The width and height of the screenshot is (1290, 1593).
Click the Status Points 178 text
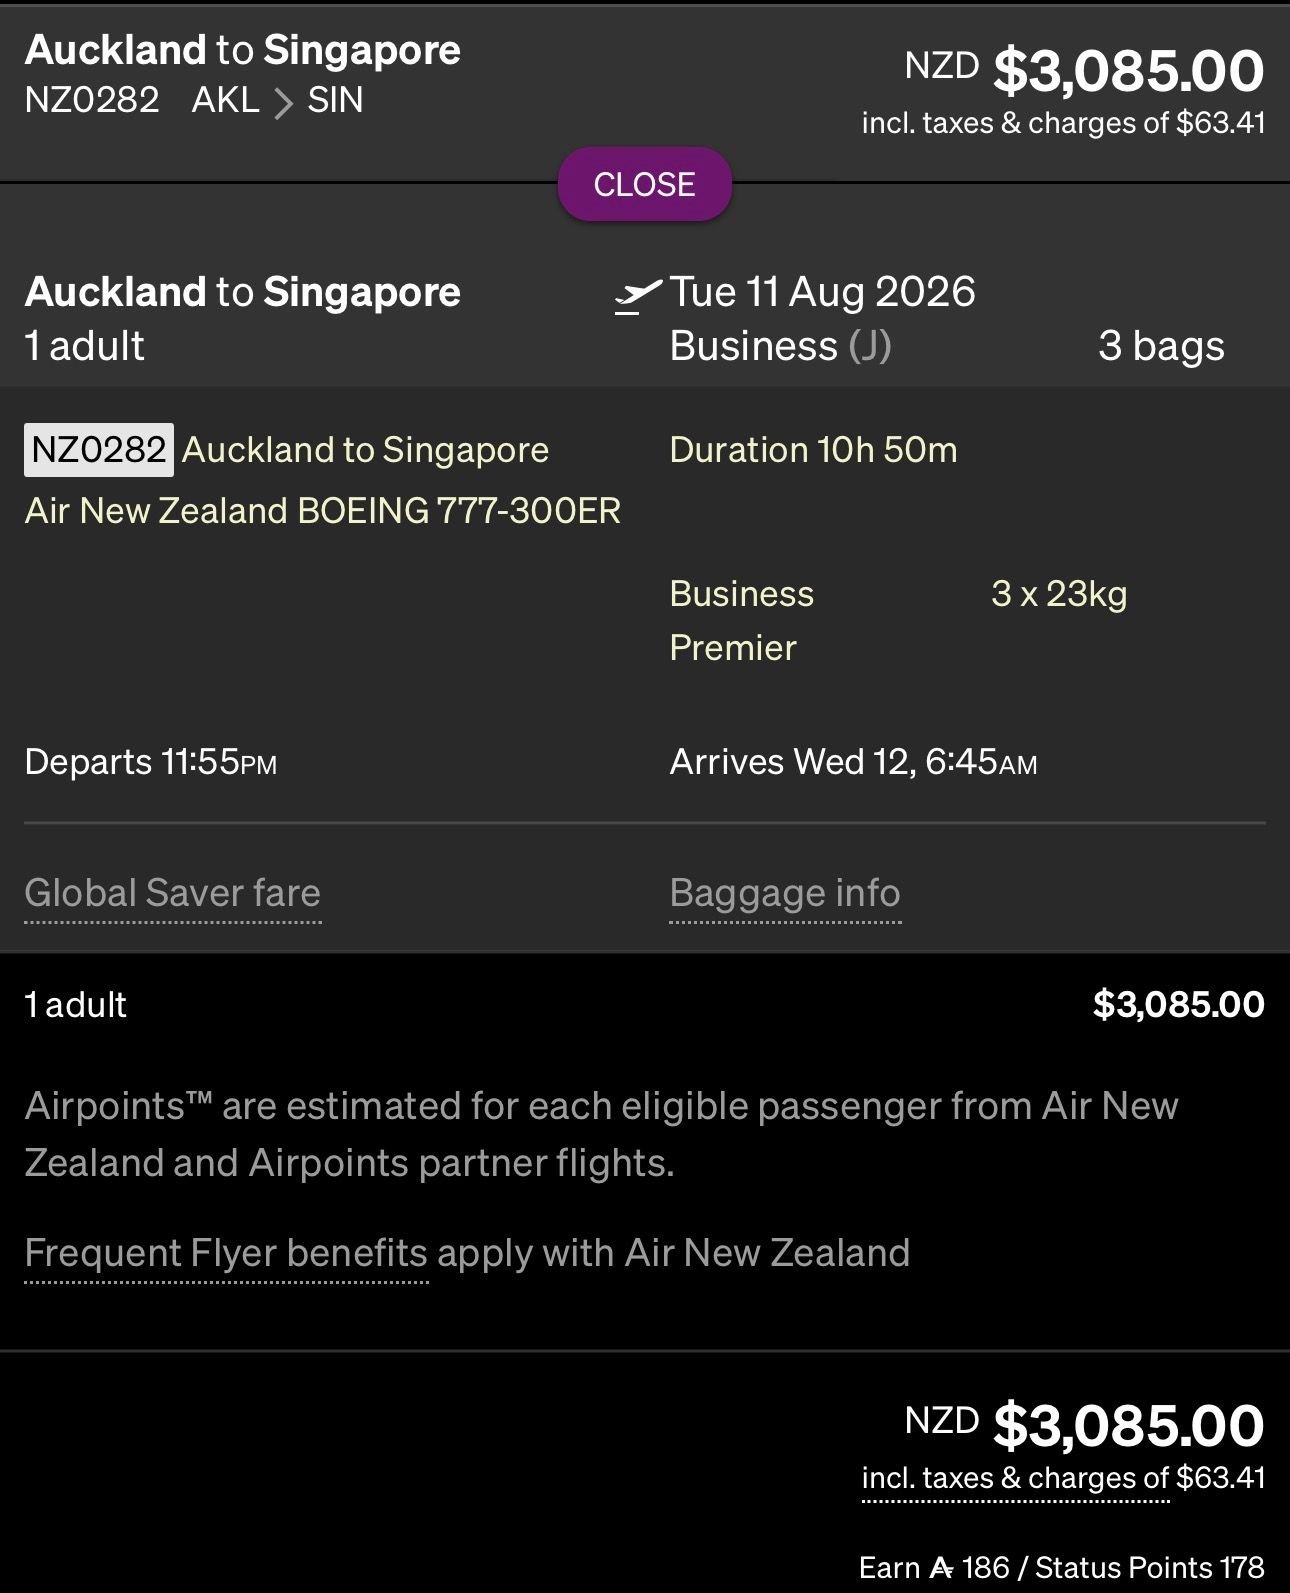pyautogui.click(x=1149, y=1567)
